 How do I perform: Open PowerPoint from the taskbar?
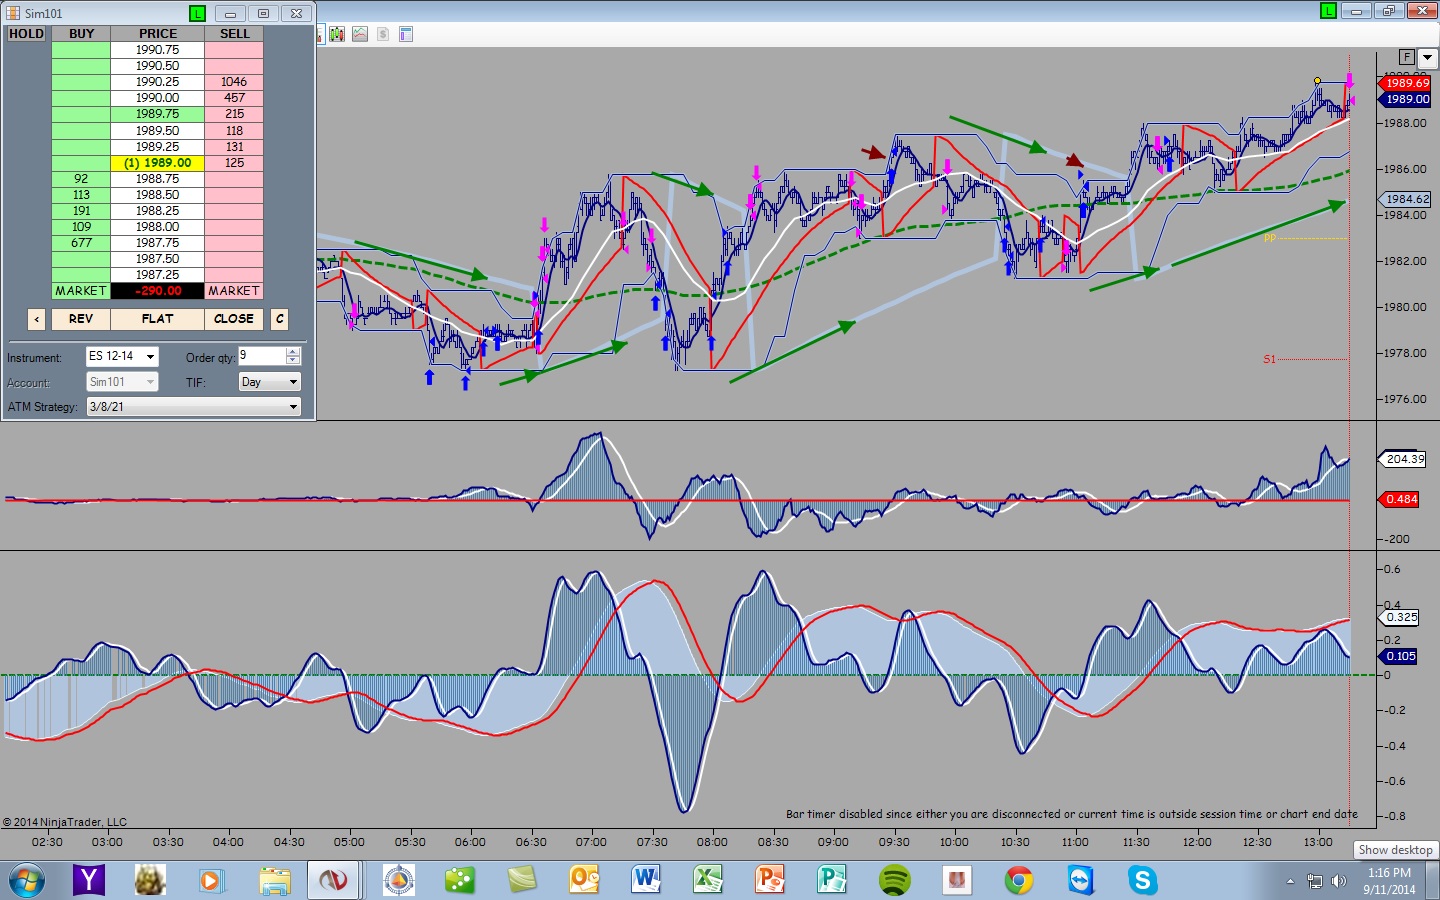[770, 880]
